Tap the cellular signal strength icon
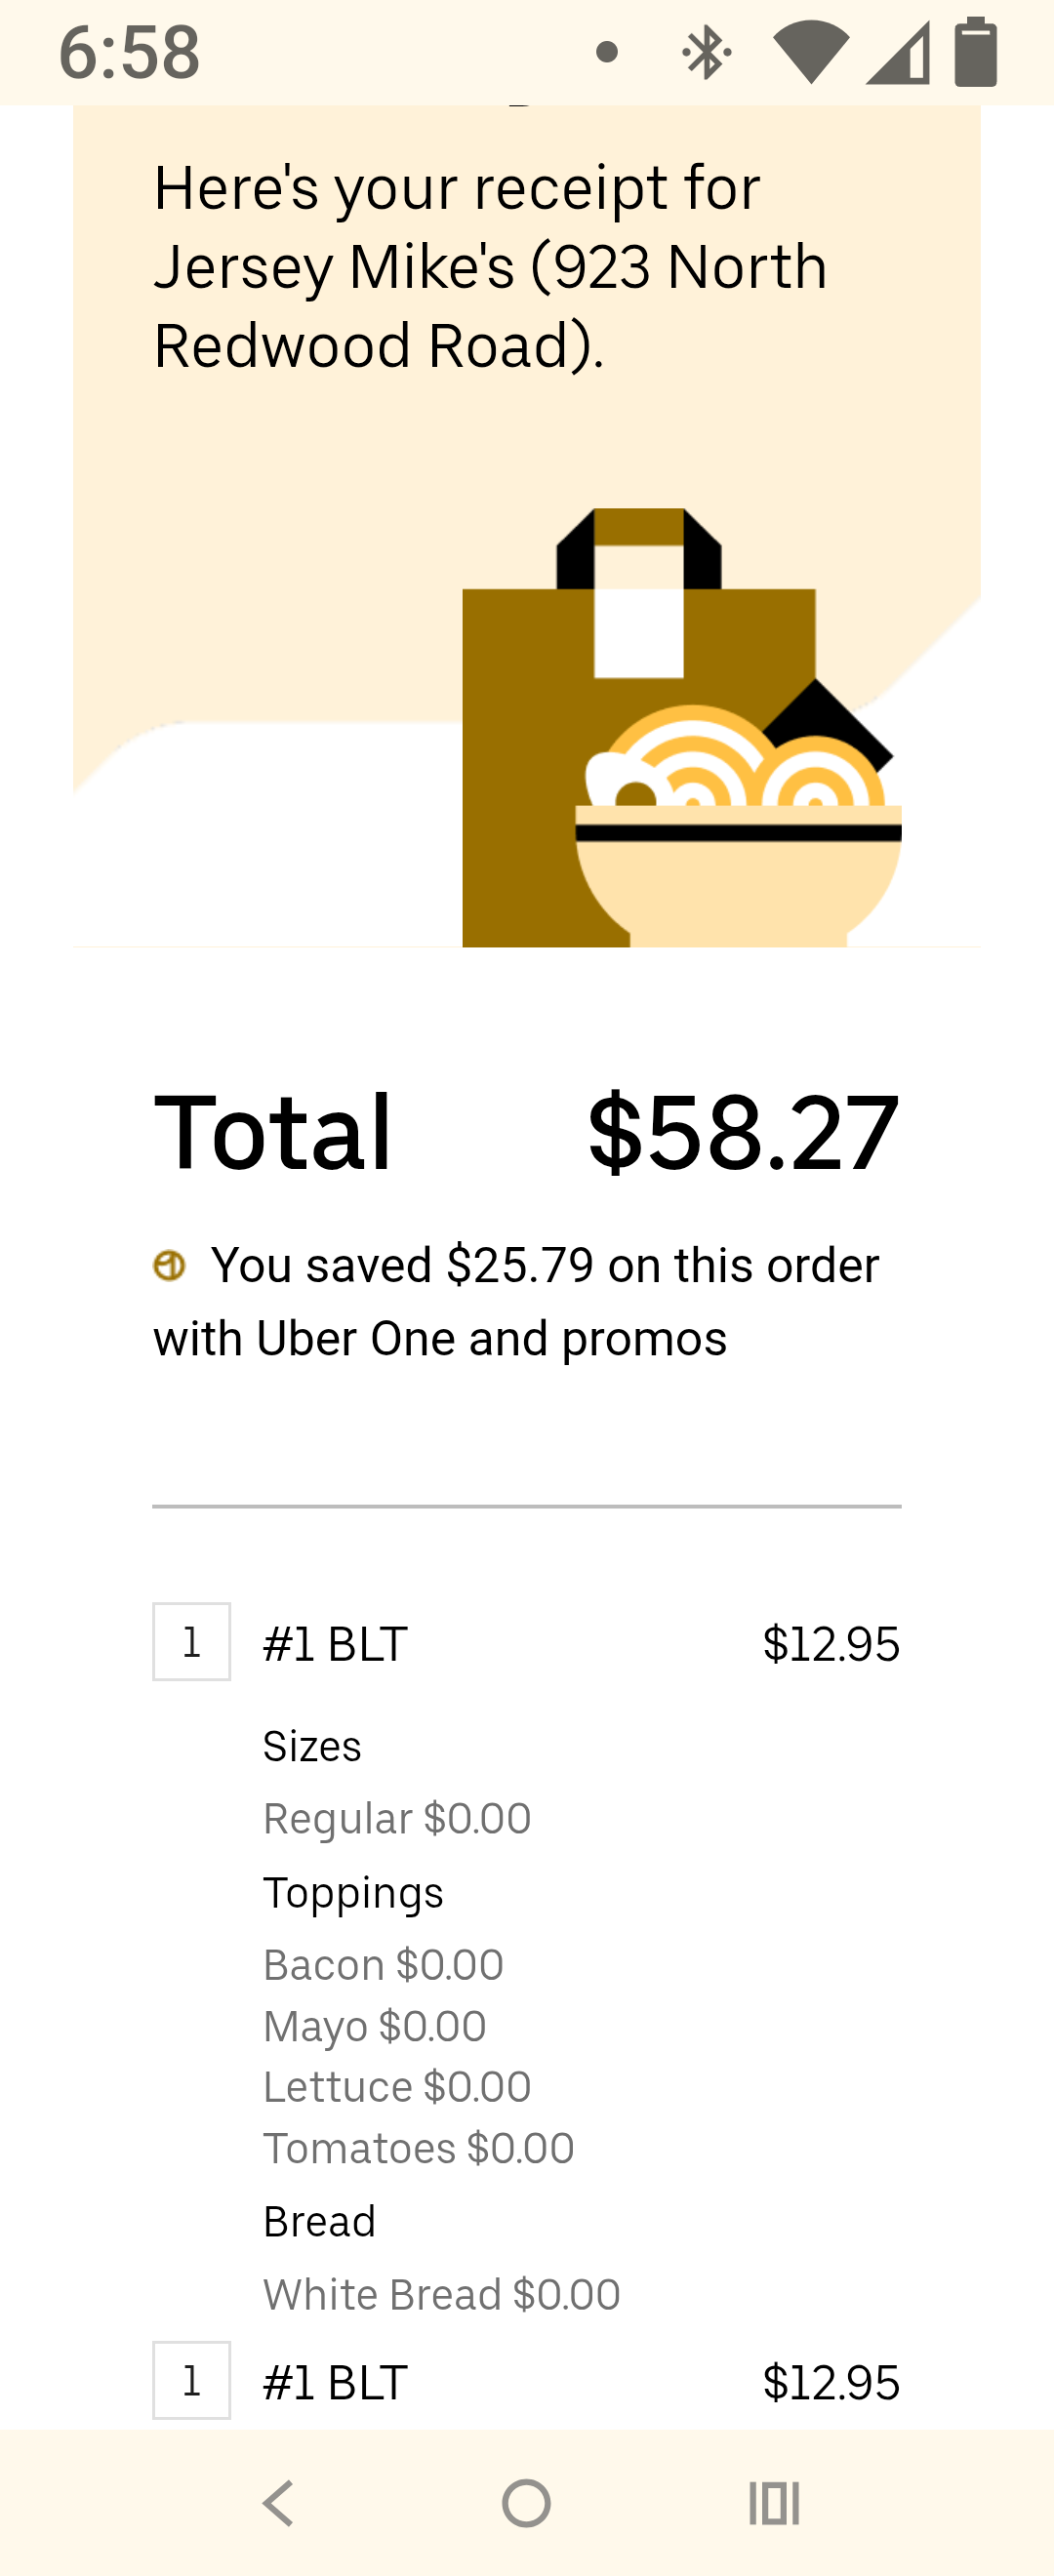The height and width of the screenshot is (2576, 1054). (x=898, y=52)
